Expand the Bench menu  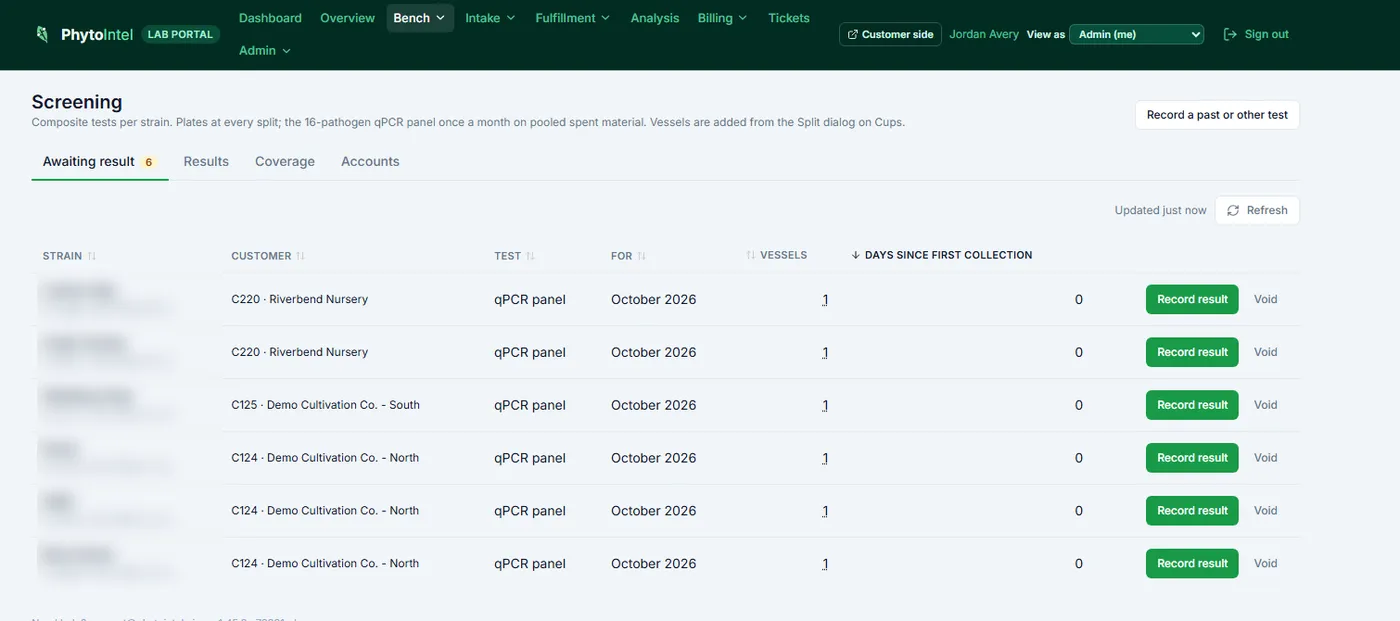(420, 18)
